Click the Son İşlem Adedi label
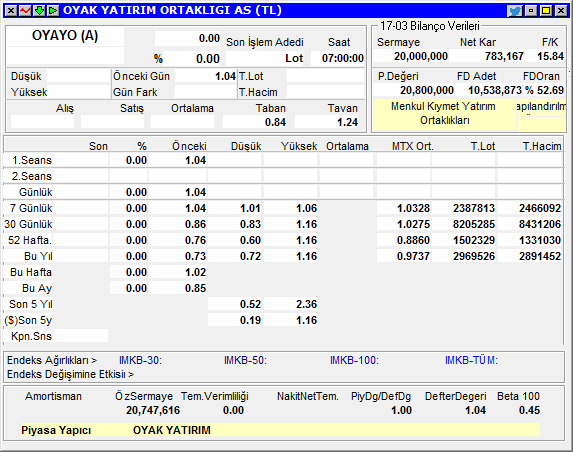Image resolution: width=573 pixels, height=452 pixels. (x=265, y=42)
